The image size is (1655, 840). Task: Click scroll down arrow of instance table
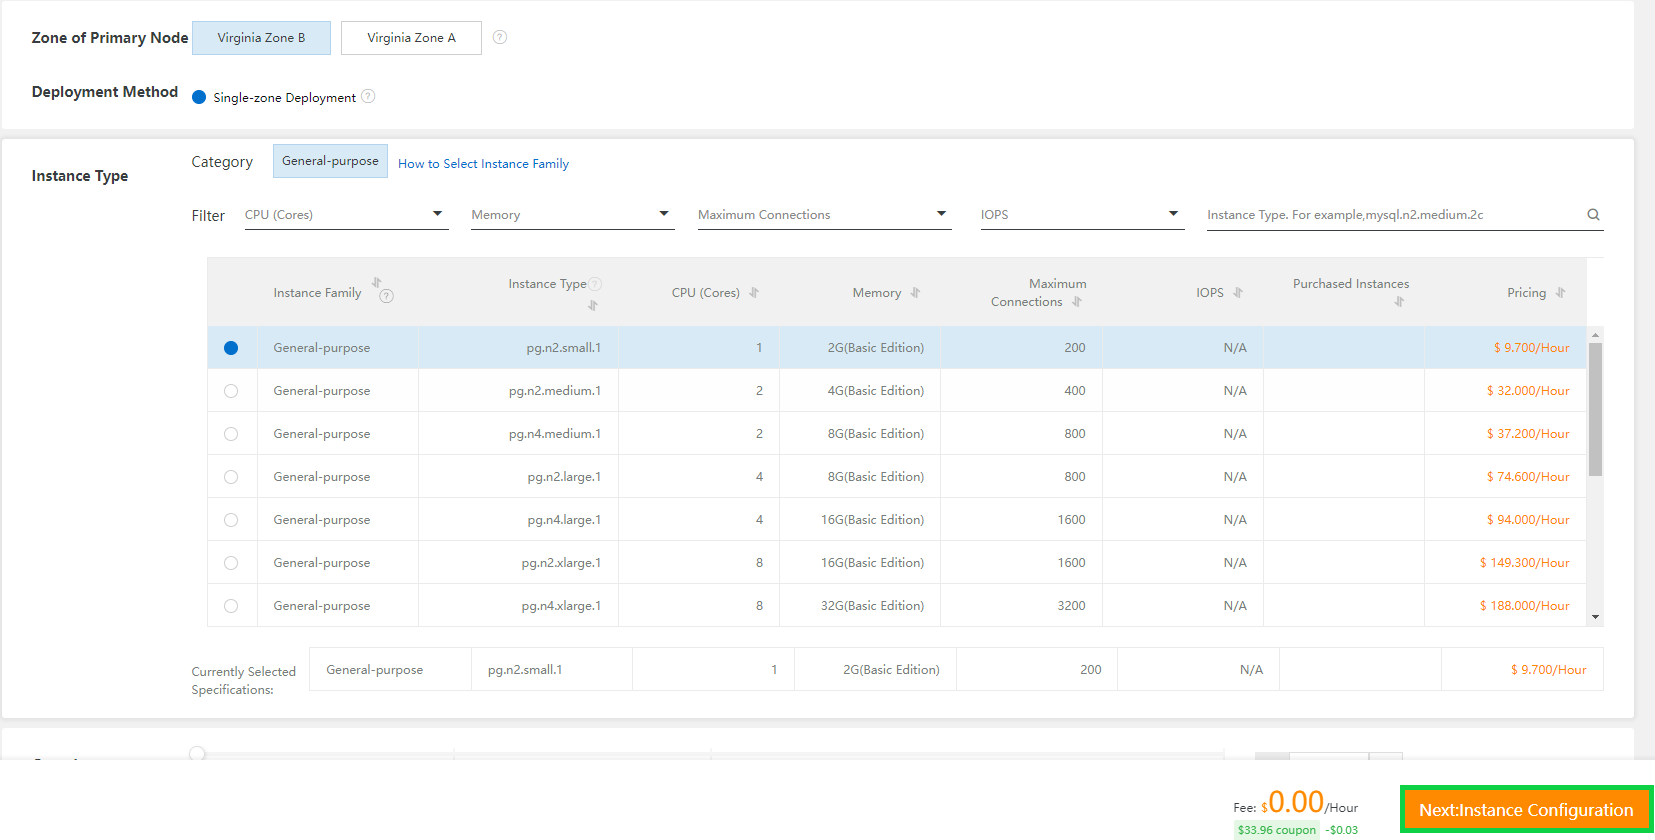pos(1595,617)
